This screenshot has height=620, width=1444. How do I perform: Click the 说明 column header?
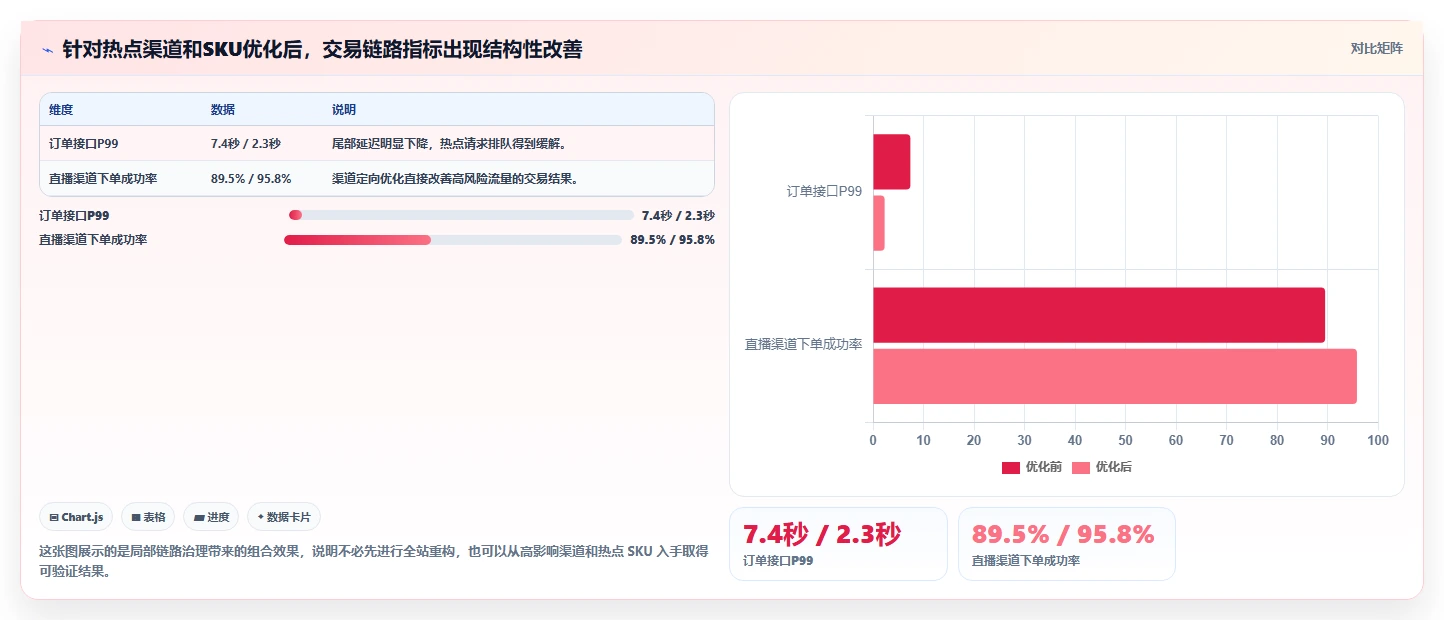[344, 110]
